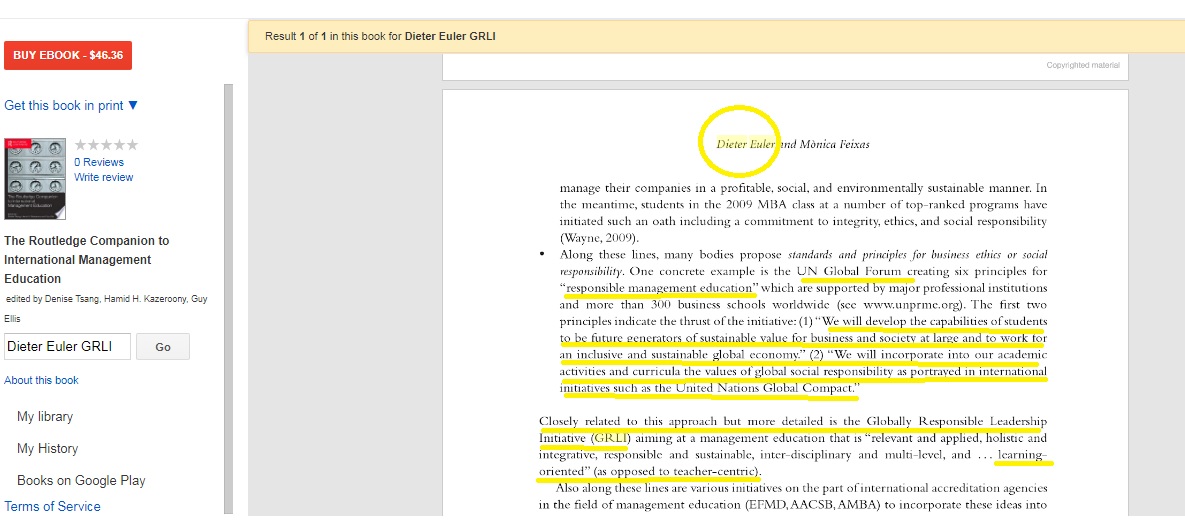Click the highlighted Dieter Euler name on page
Image resolution: width=1185 pixels, height=522 pixels.
click(x=745, y=144)
